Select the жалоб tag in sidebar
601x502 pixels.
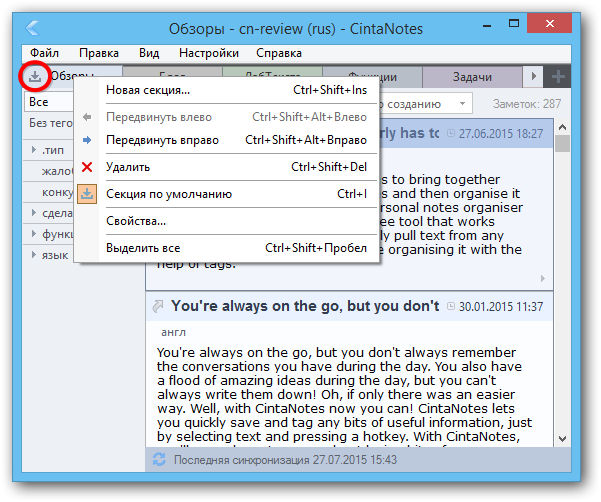57,171
